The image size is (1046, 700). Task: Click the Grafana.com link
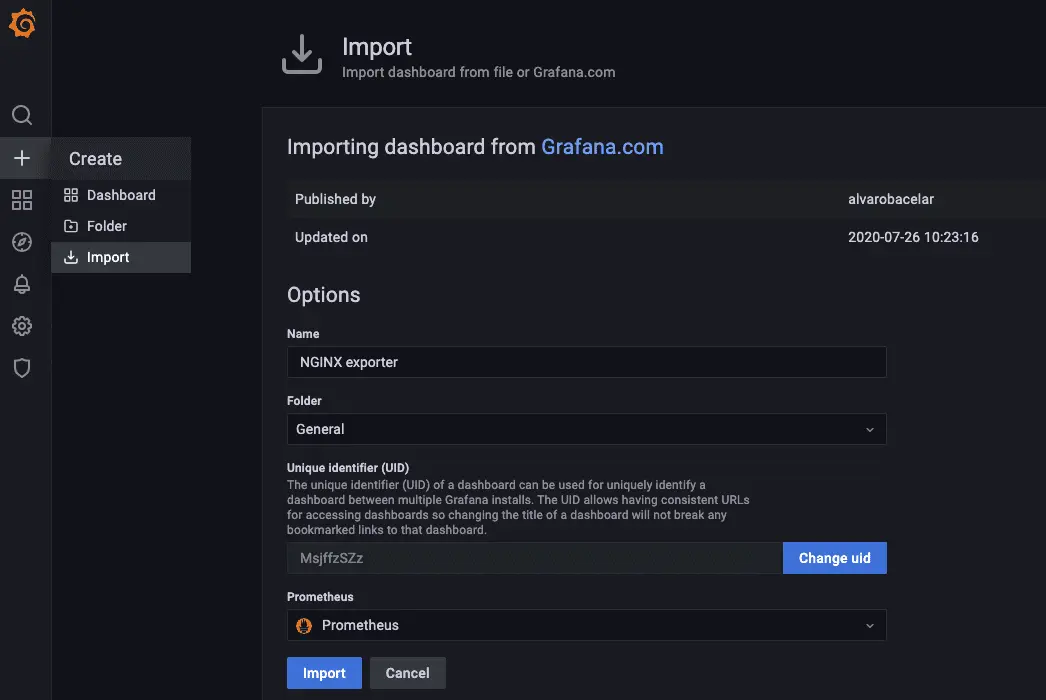(x=602, y=146)
